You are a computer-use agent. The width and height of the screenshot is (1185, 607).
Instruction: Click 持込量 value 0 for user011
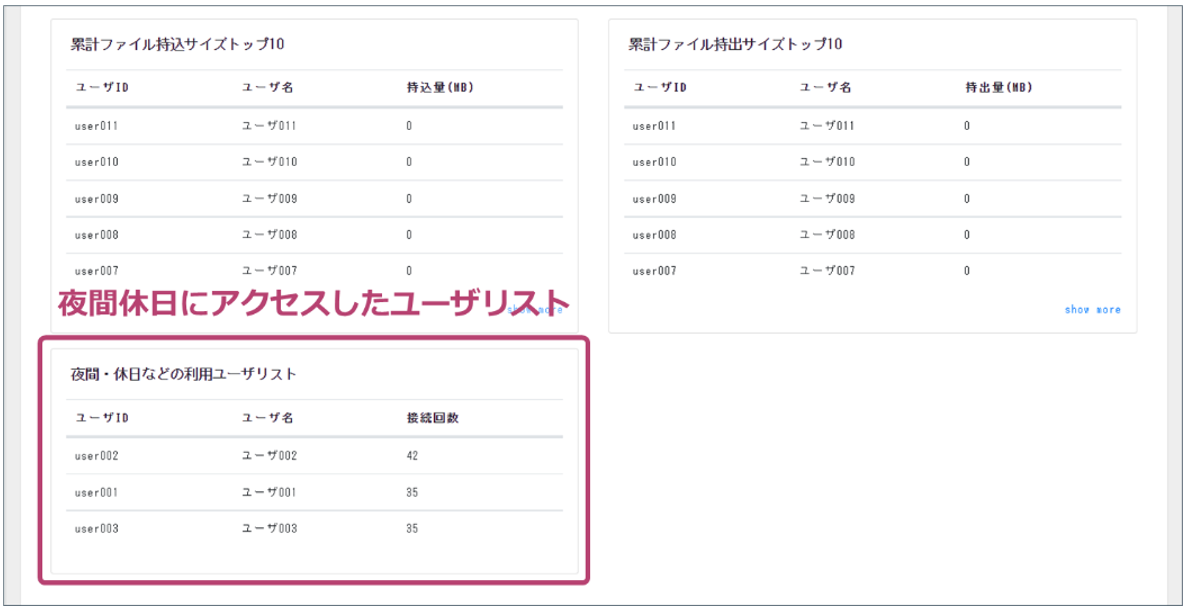[x=409, y=125]
